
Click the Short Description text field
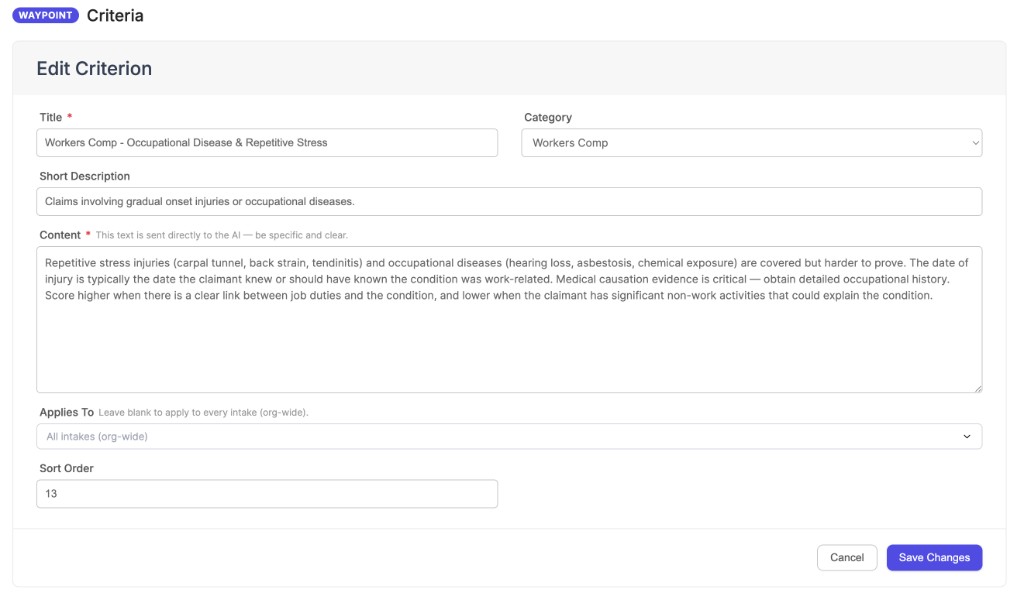509,201
